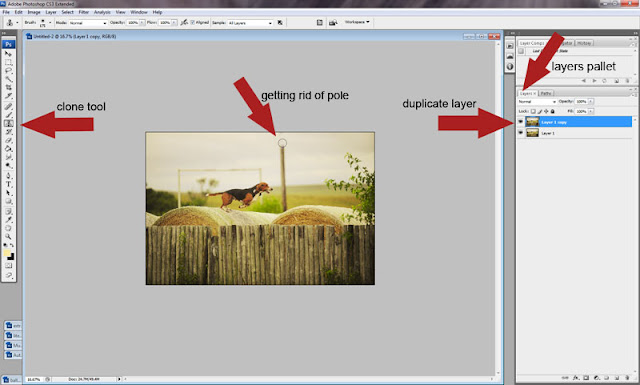Open the Edit menu
Screen dimensions: 640x385
coord(18,12)
